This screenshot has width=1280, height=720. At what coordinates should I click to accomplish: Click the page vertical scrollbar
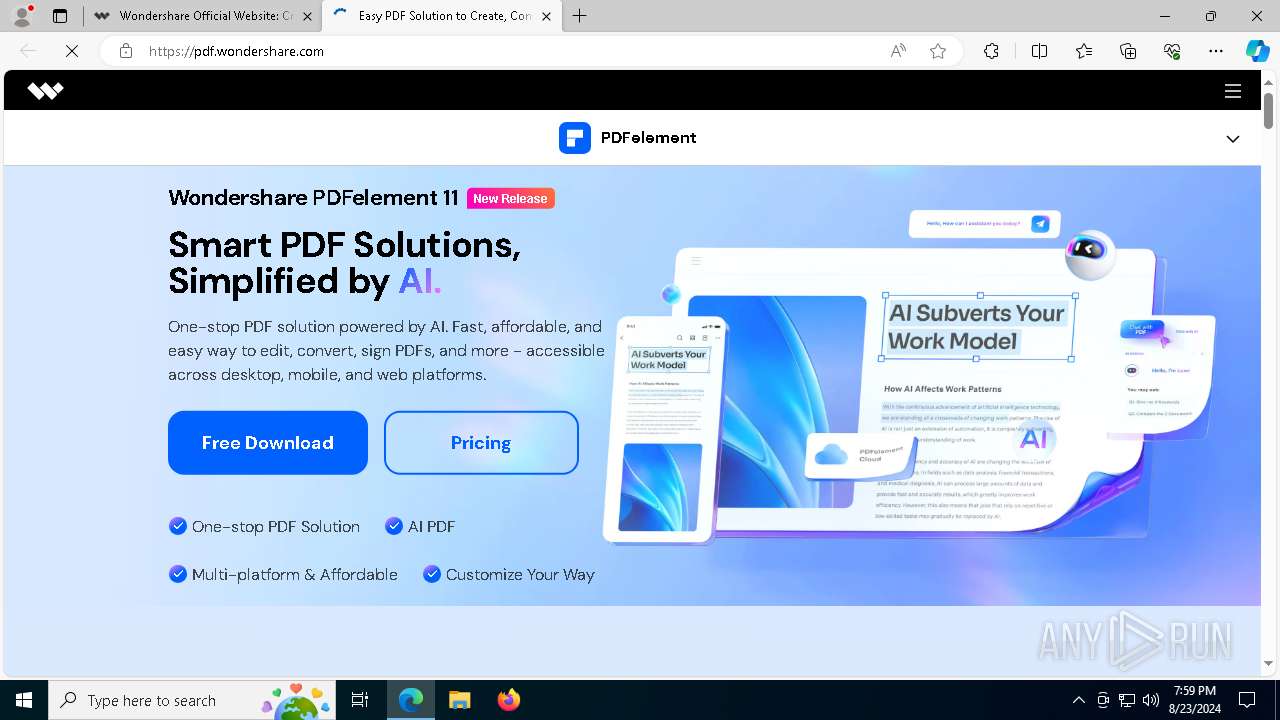click(x=1268, y=110)
